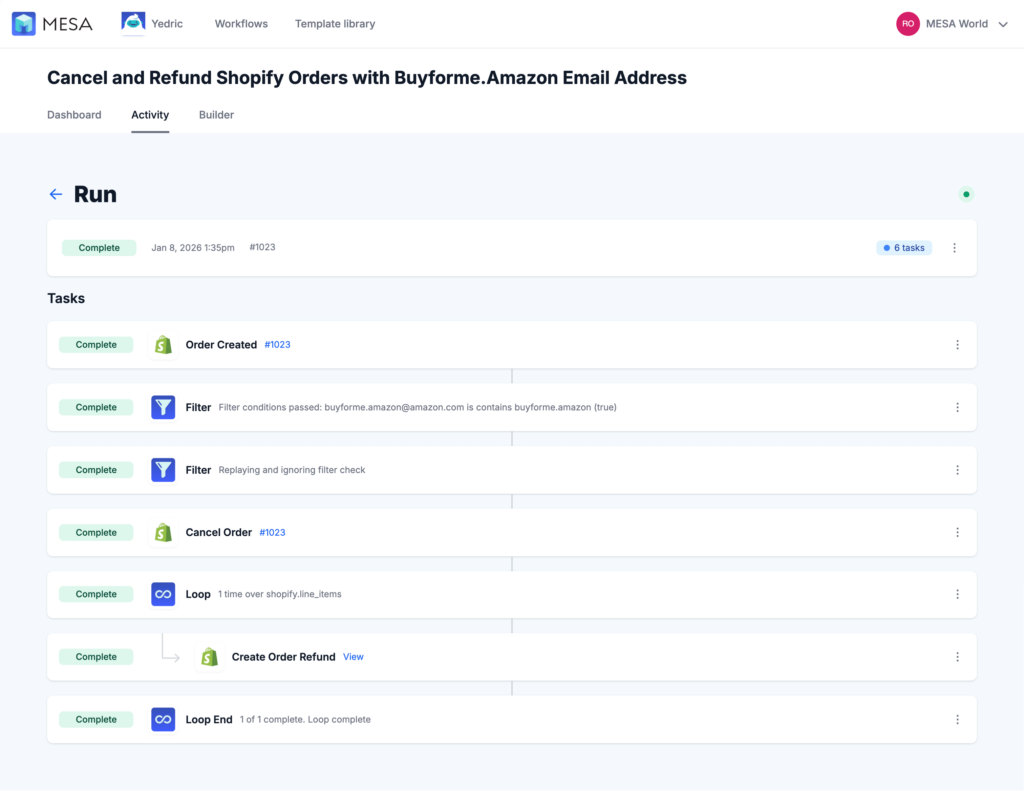
Task: Click the Shopify icon on Cancel Order
Action: [163, 532]
